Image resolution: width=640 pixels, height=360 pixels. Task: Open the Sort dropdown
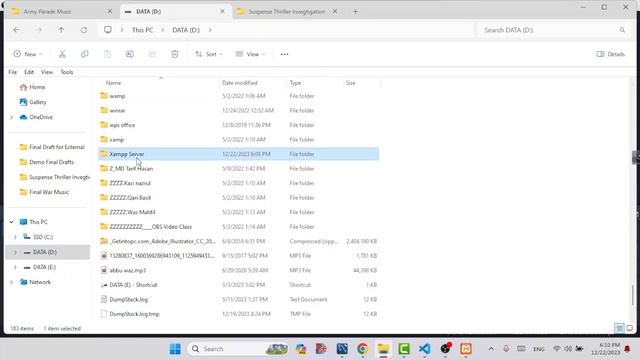pos(209,54)
